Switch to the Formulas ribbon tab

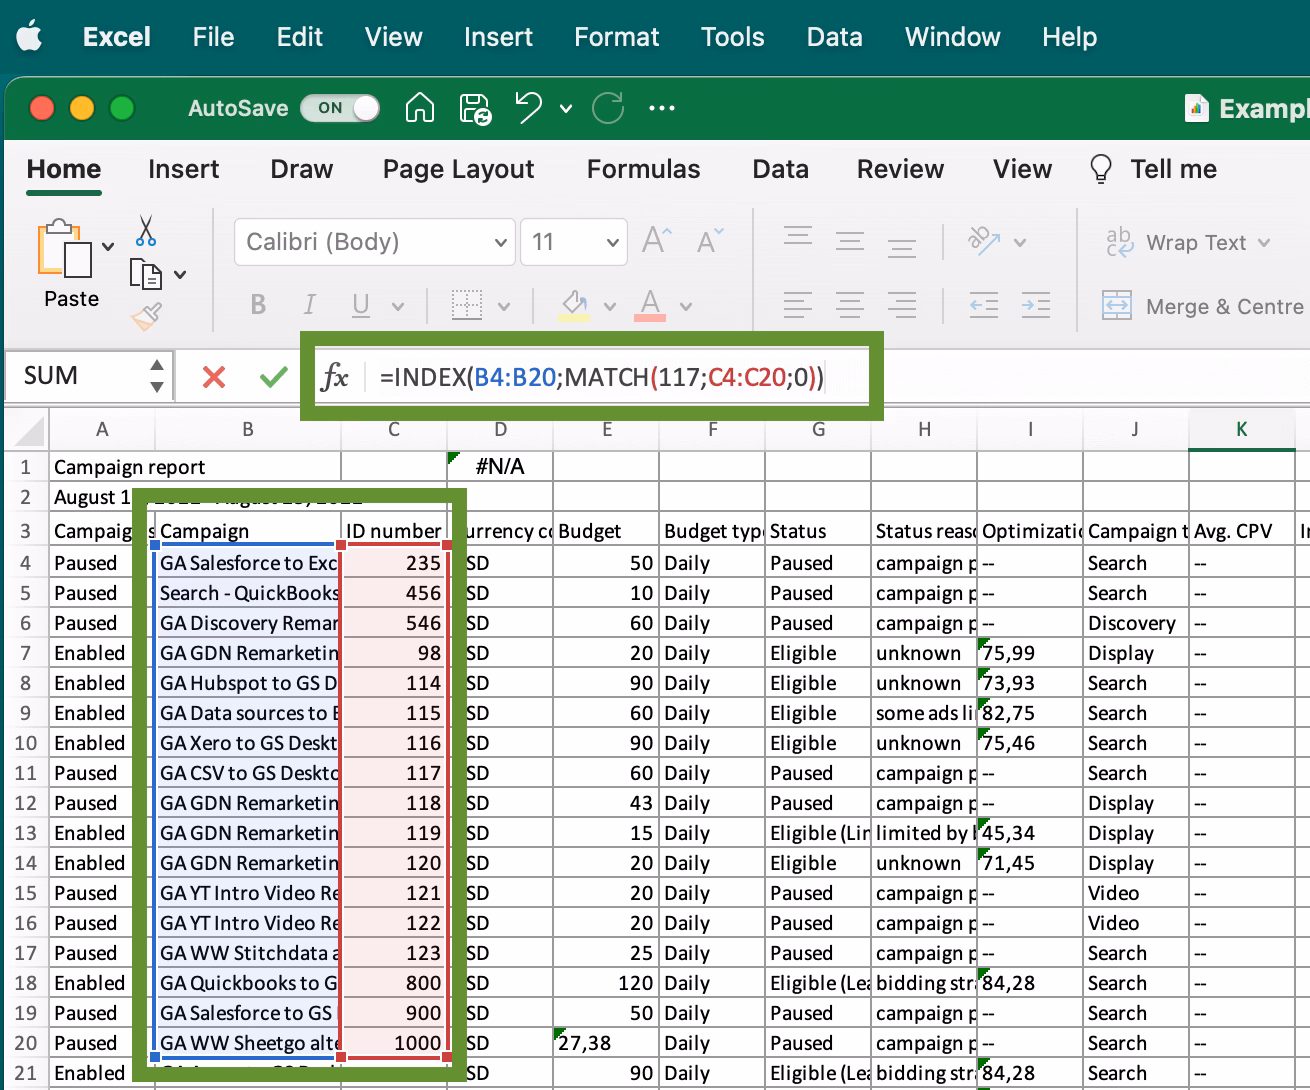(643, 169)
